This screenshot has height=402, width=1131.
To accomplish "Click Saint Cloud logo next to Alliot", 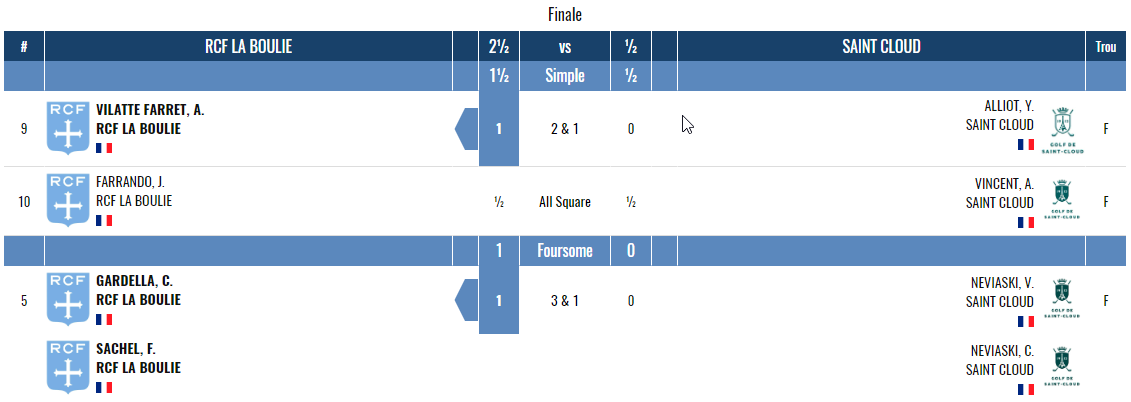I will [x=1062, y=129].
